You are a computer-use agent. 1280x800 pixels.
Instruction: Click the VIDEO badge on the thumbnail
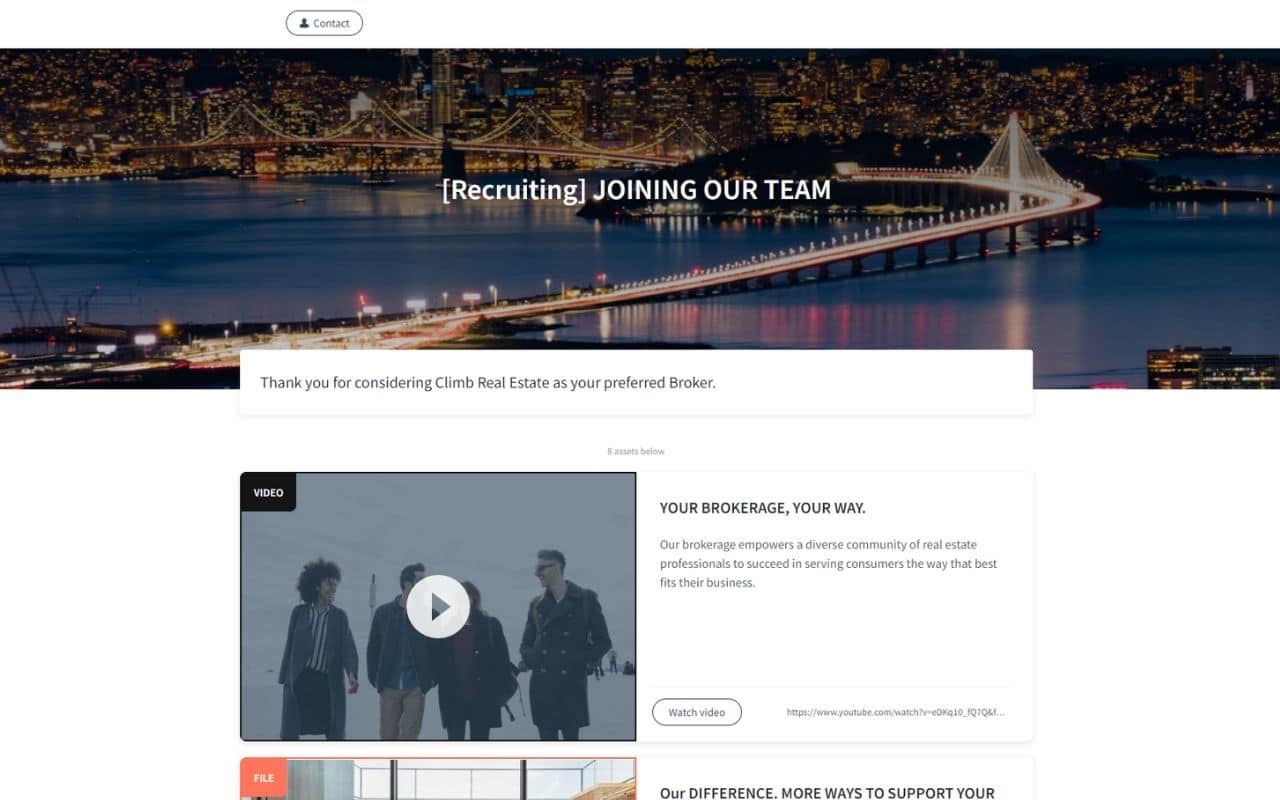(268, 492)
